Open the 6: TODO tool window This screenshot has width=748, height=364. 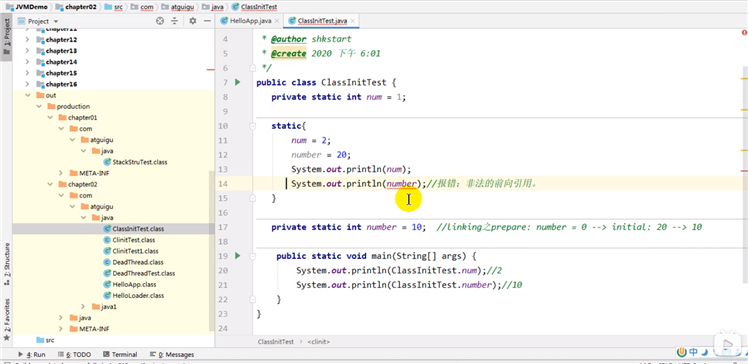(x=74, y=354)
